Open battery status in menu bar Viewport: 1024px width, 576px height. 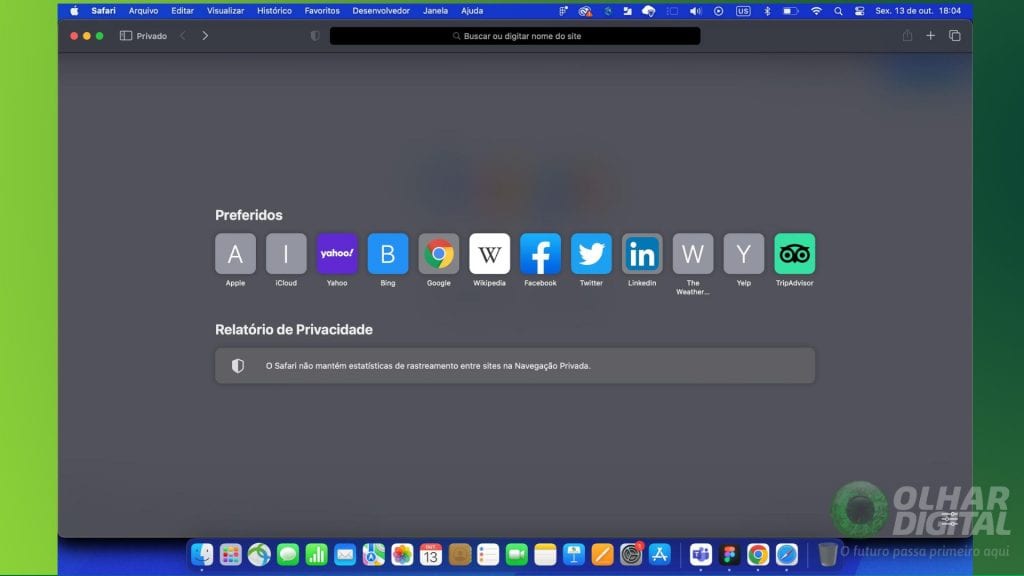tap(791, 10)
